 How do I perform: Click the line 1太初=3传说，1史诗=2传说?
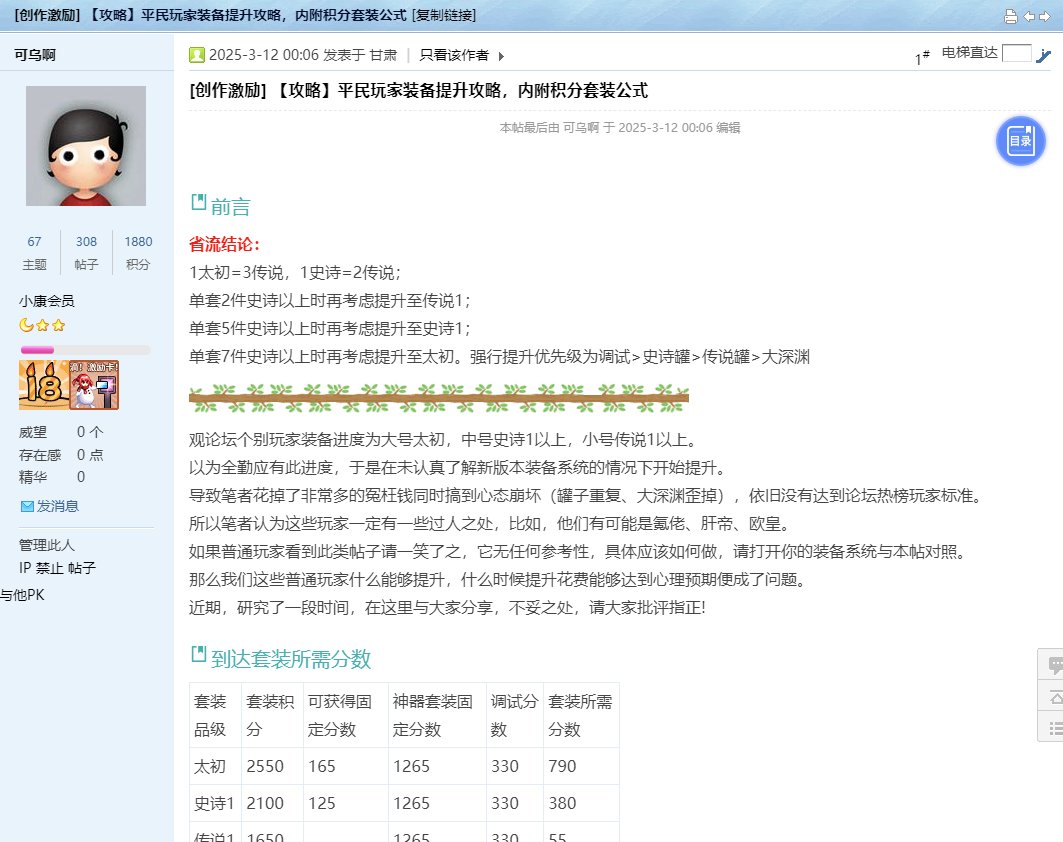click(x=296, y=273)
